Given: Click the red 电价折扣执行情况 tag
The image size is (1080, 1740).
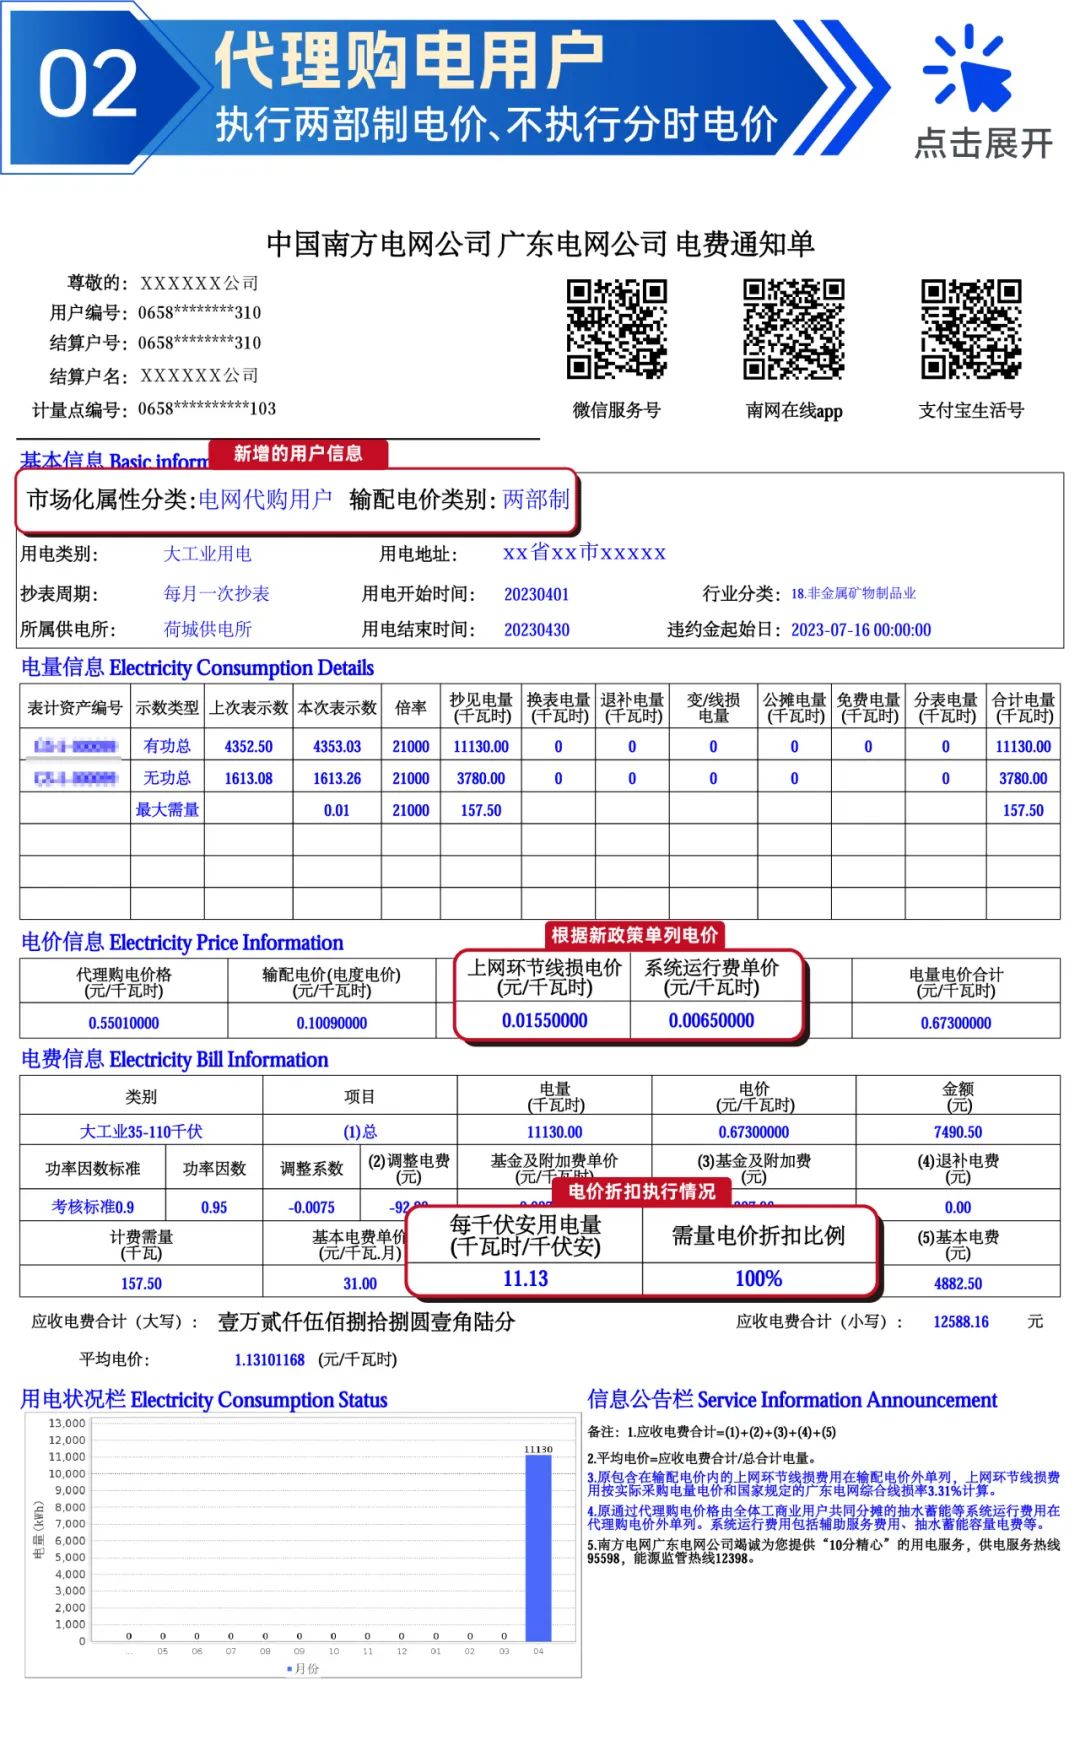Looking at the screenshot, I should (x=642, y=1191).
